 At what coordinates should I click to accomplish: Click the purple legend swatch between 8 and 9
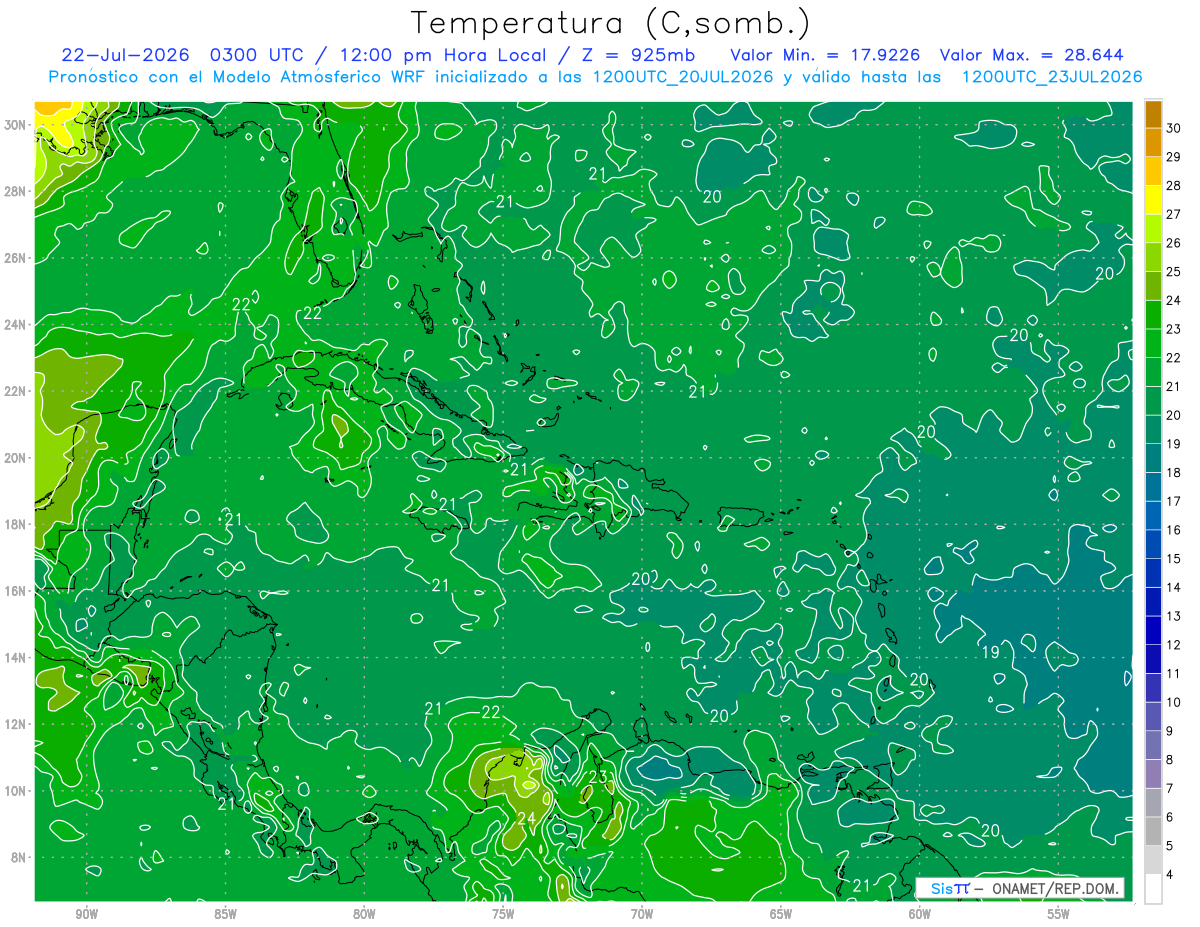1153,745
